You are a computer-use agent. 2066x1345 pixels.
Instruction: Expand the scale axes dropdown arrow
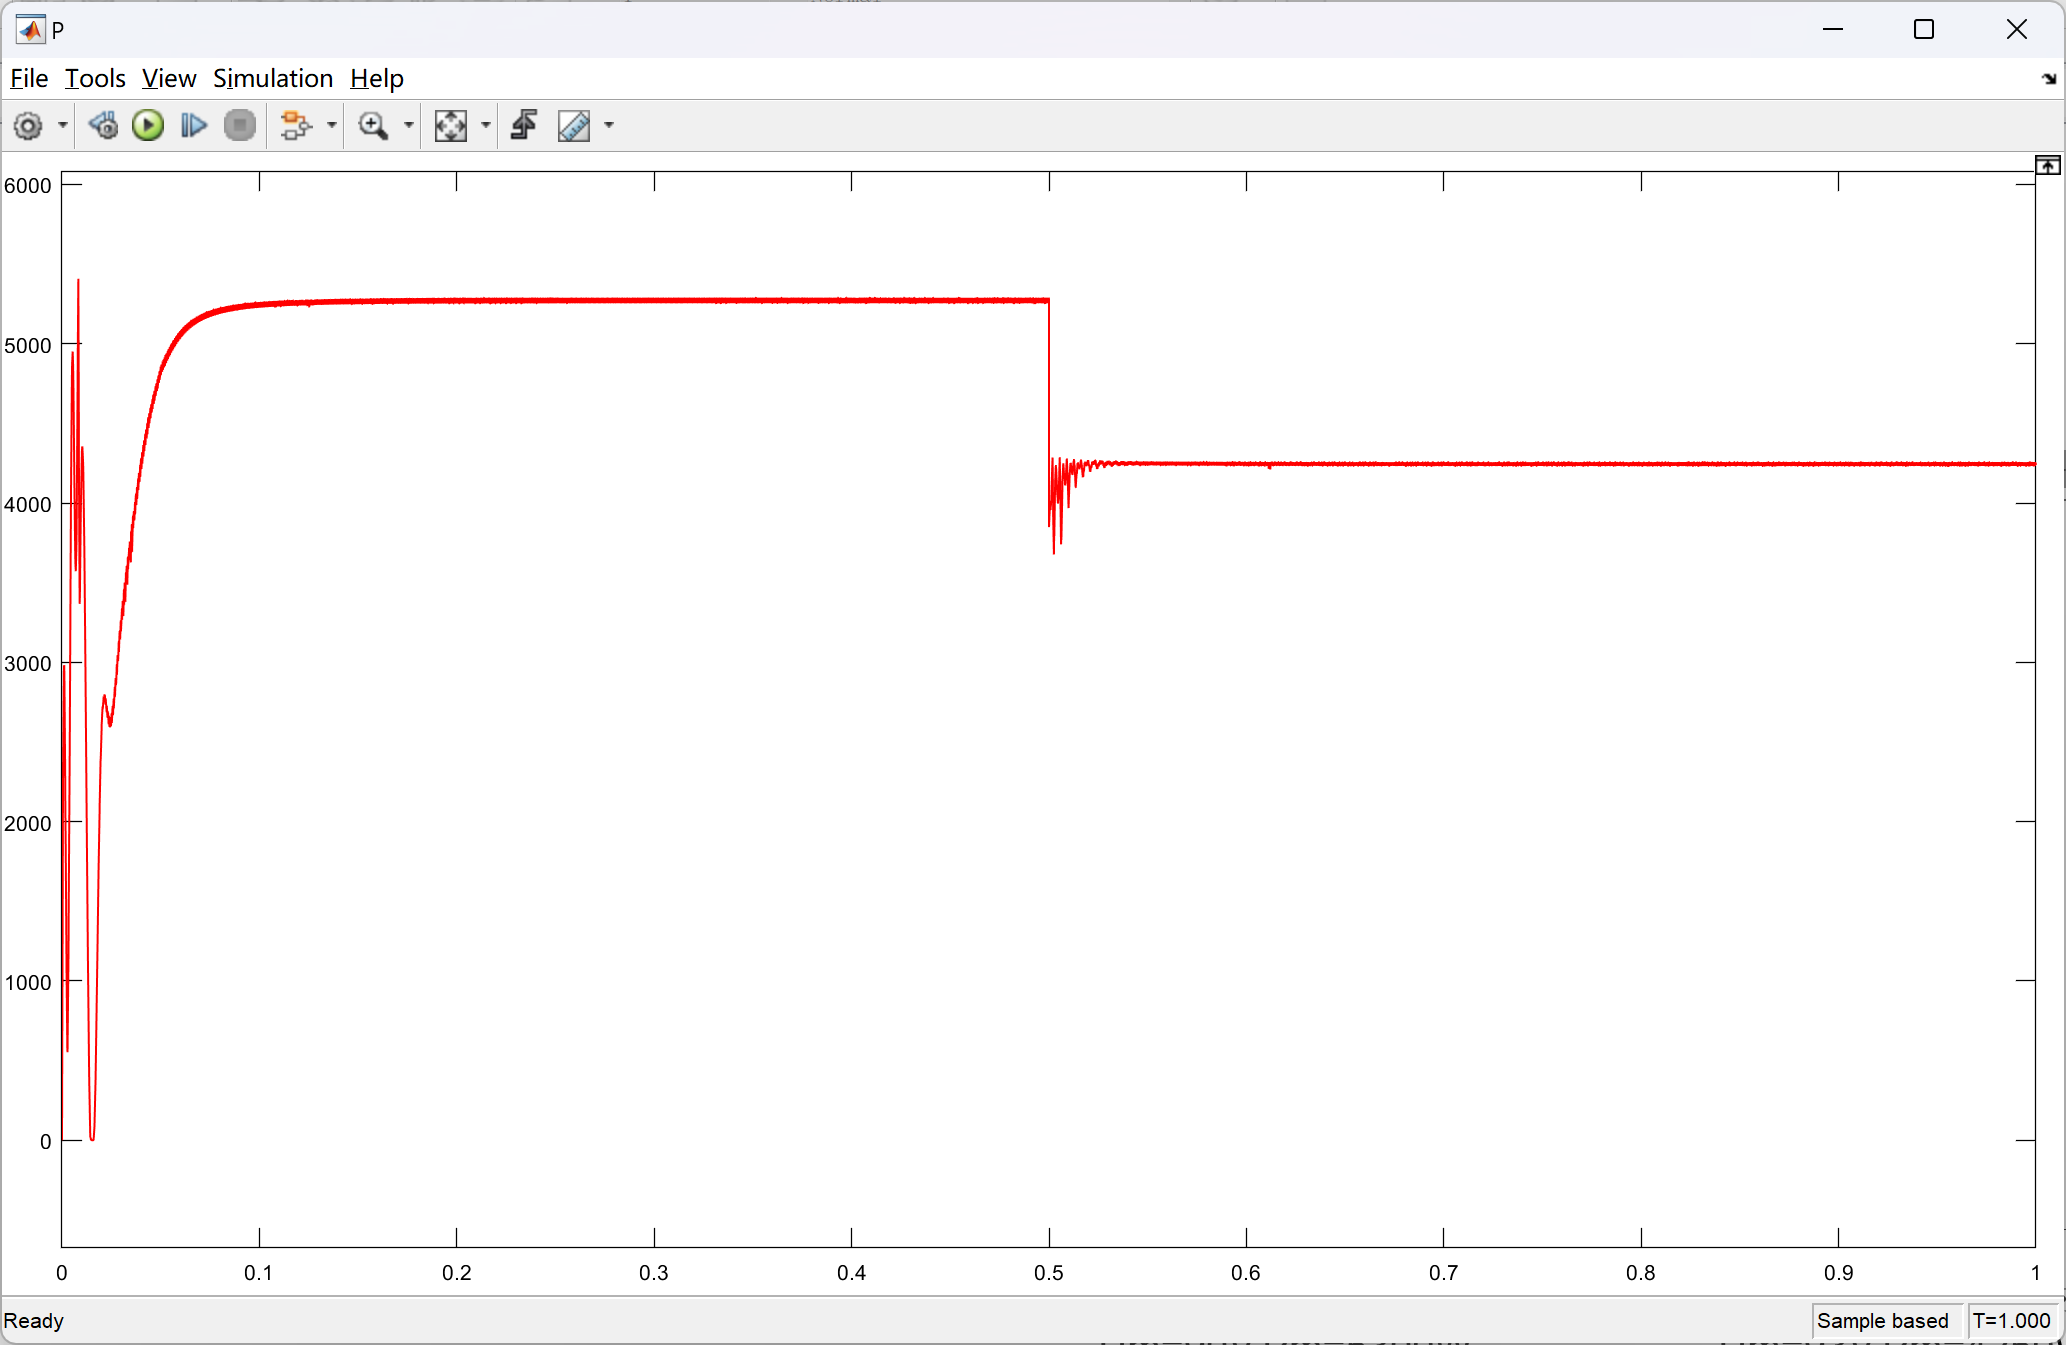(486, 126)
